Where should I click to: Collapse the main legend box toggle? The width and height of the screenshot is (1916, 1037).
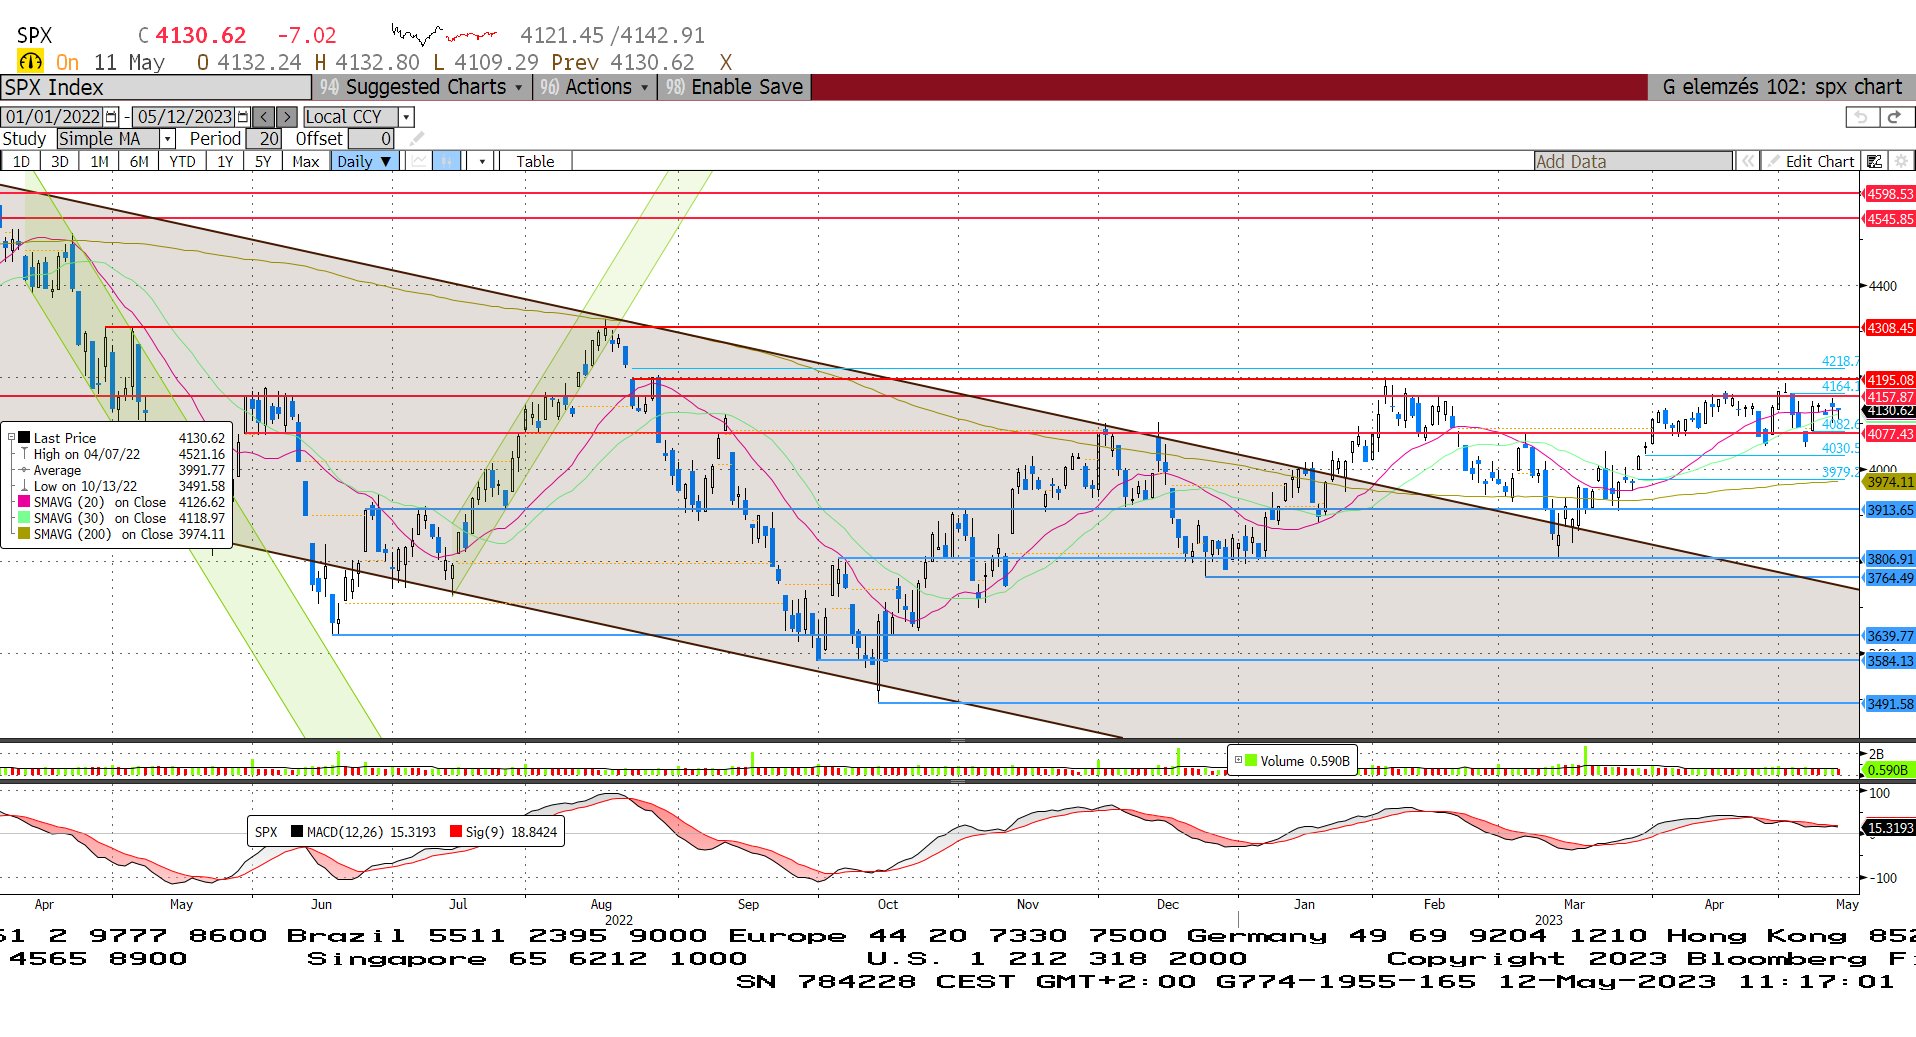[11, 438]
